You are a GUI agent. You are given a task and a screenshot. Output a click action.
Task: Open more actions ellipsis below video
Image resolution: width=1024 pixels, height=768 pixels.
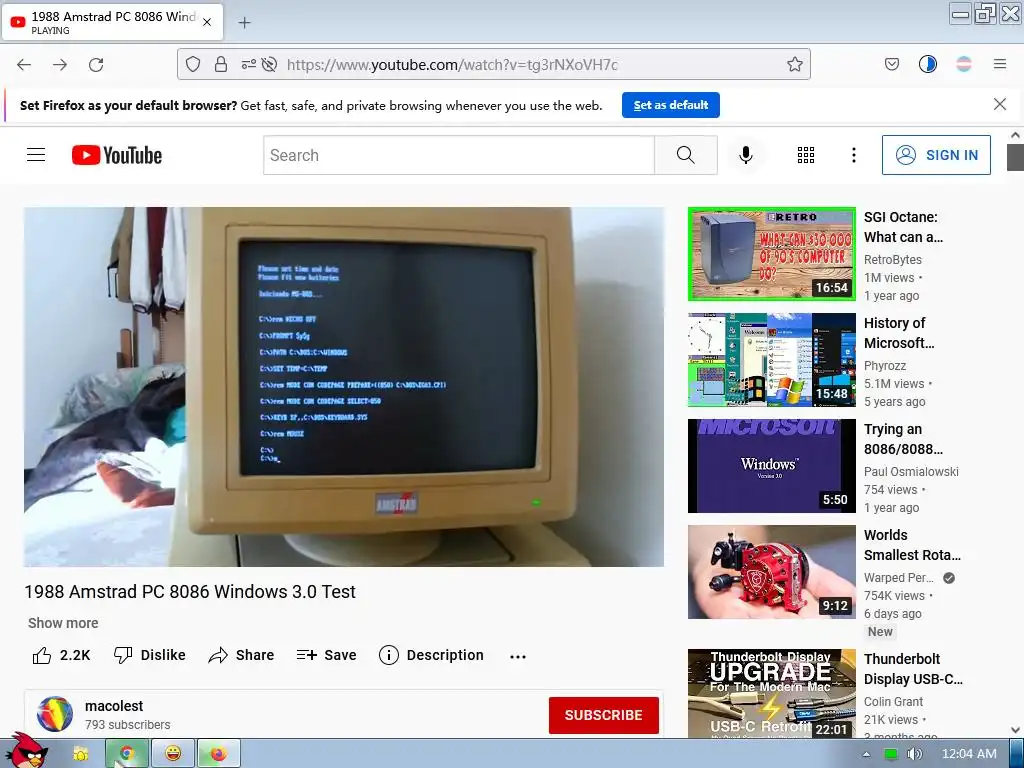click(x=518, y=656)
